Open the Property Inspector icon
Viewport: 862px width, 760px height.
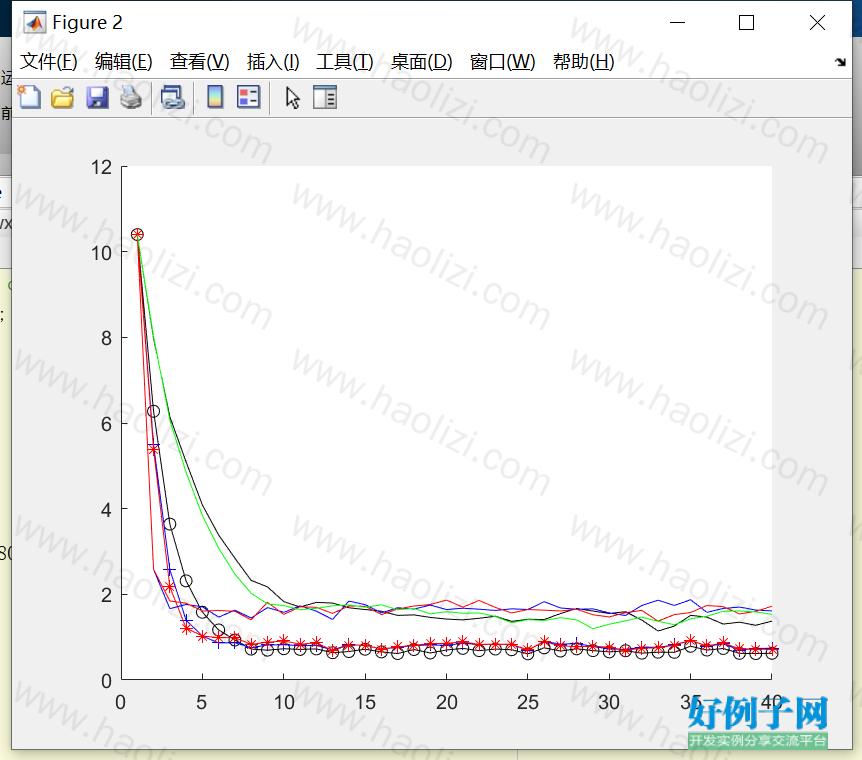325,97
